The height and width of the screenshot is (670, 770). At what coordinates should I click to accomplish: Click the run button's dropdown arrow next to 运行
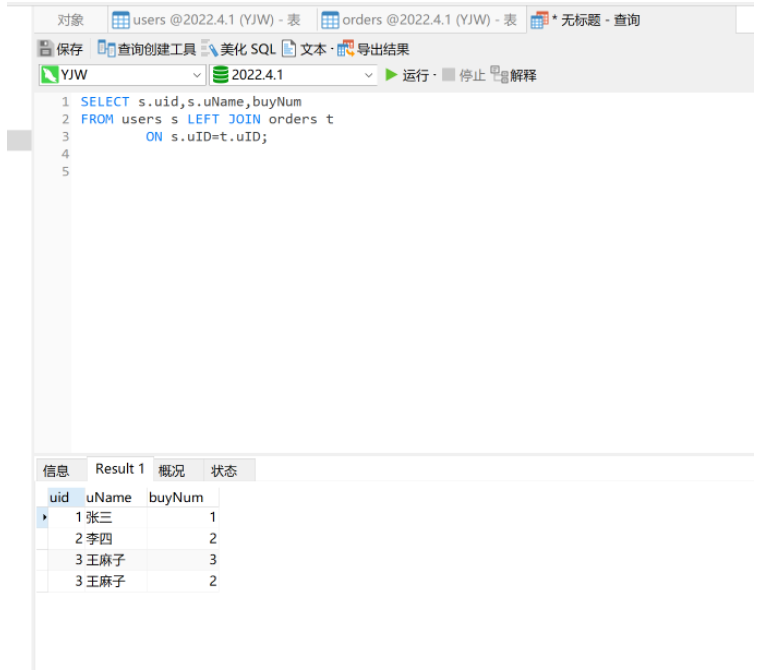point(435,75)
